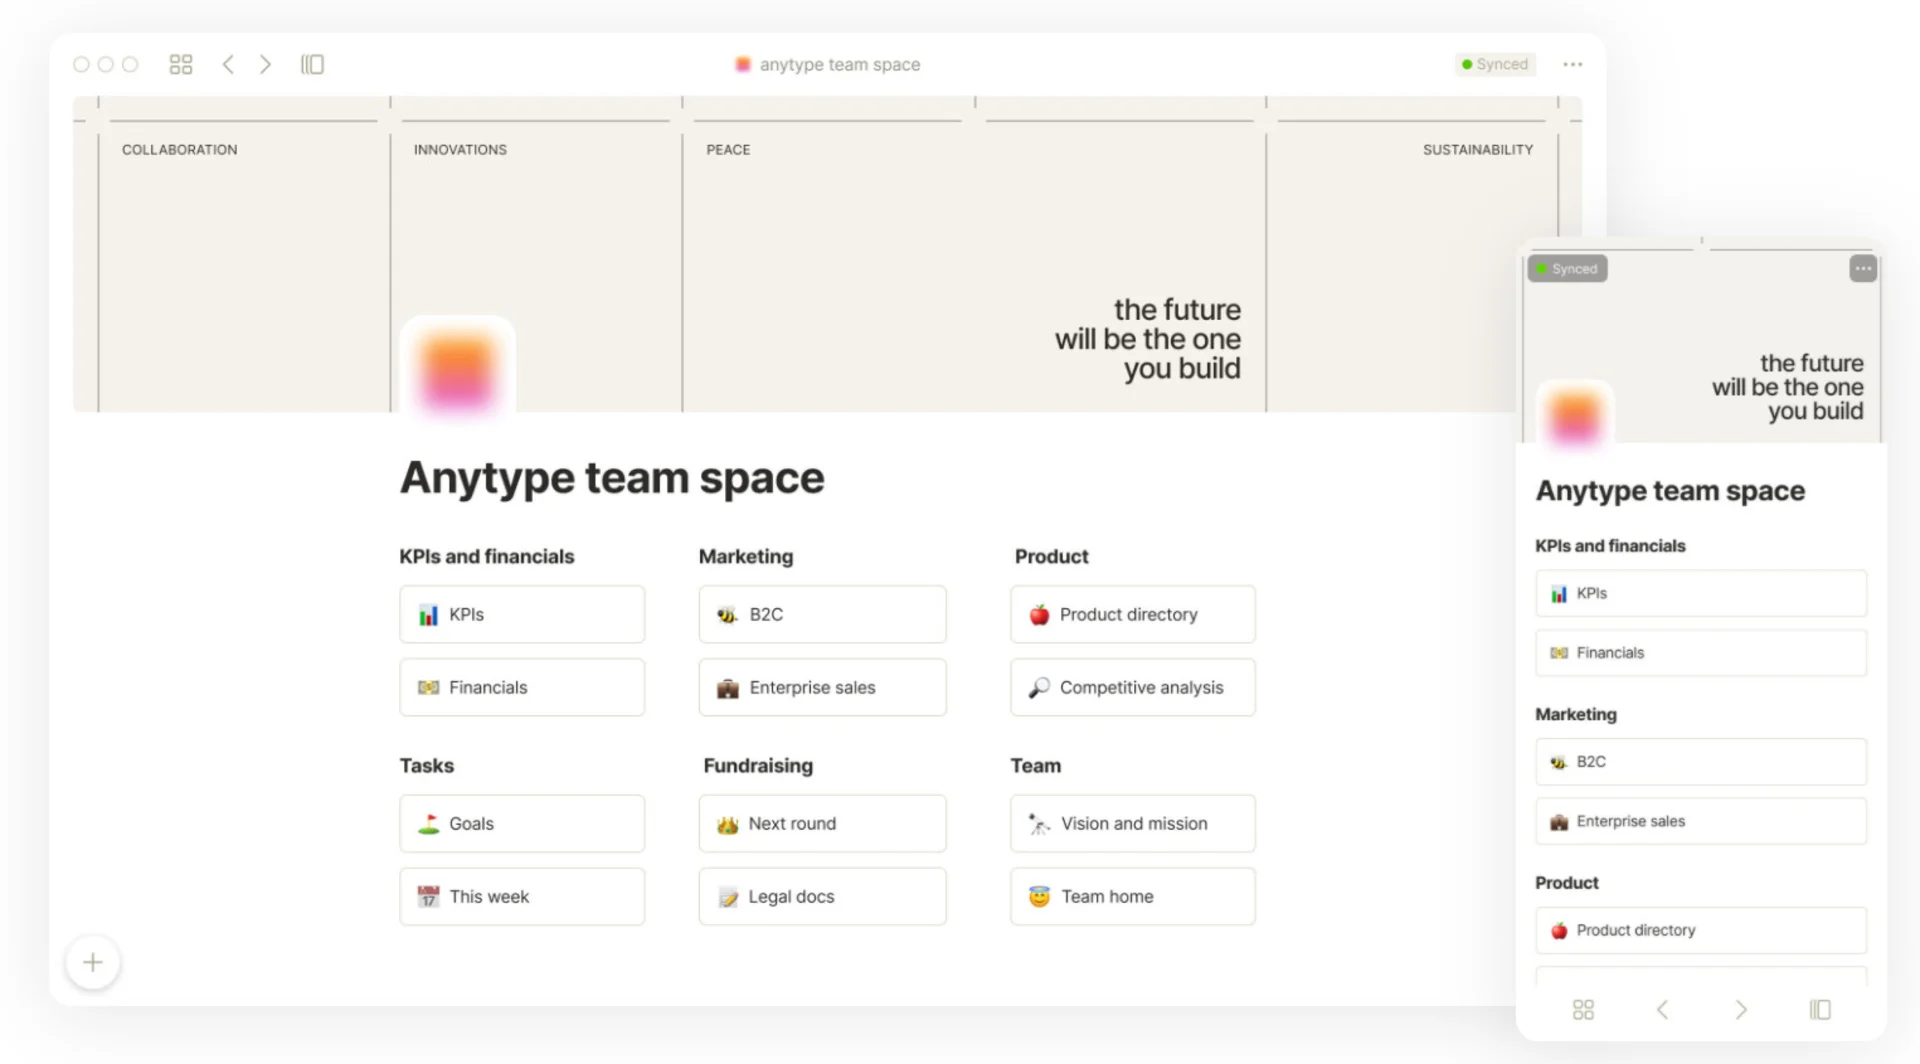
Task: Open the Team home page
Action: coord(1132,896)
